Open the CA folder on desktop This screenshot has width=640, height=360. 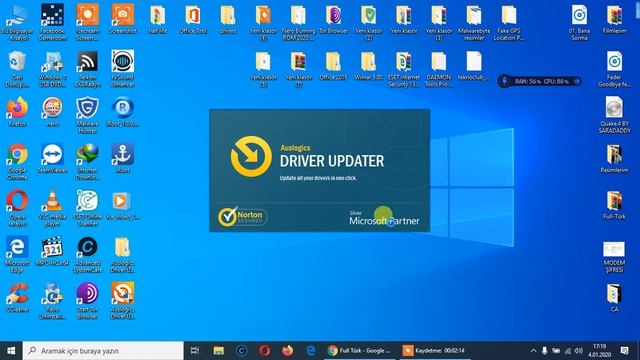point(614,297)
